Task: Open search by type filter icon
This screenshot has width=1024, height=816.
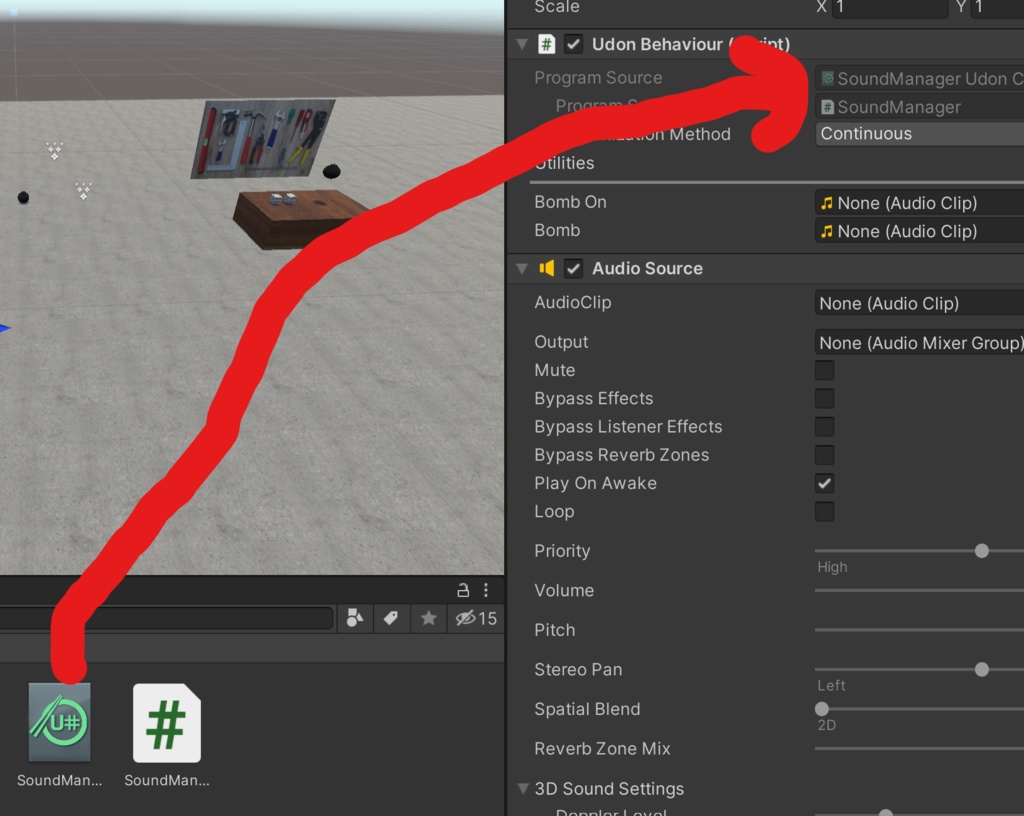Action: coord(355,618)
